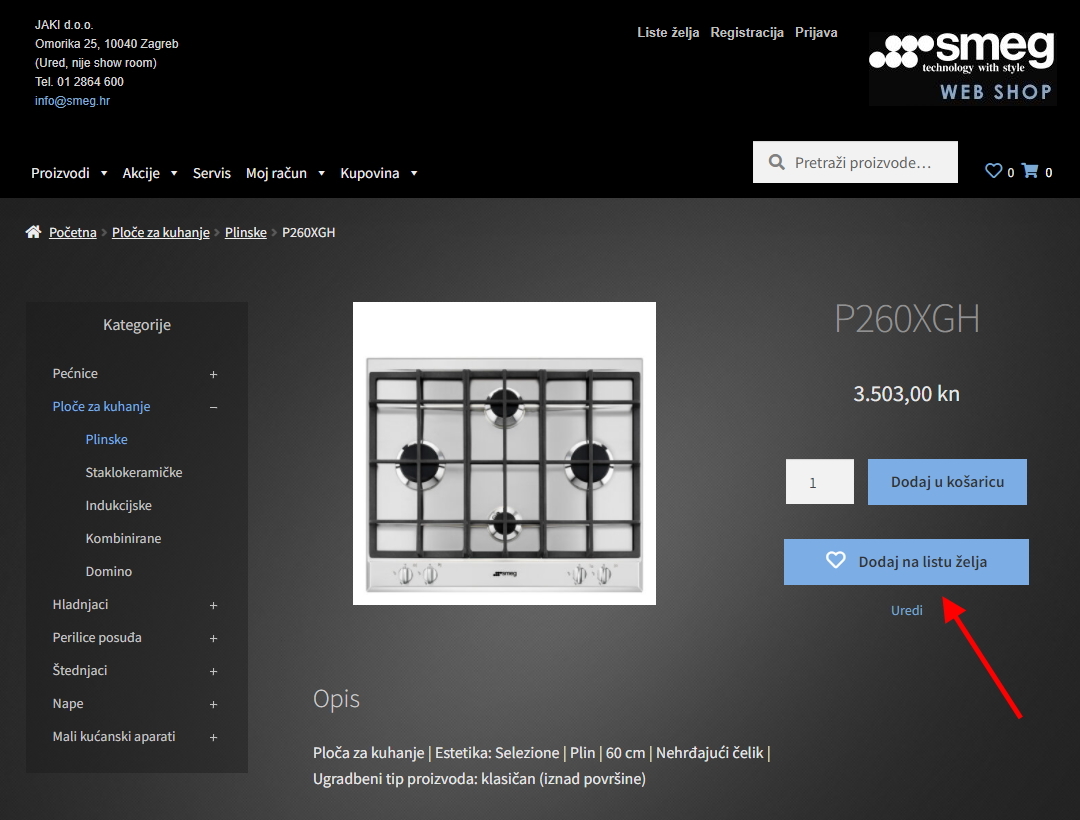1080x820 pixels.
Task: Select the Staklokeramičke subcategory
Action: [x=134, y=472]
